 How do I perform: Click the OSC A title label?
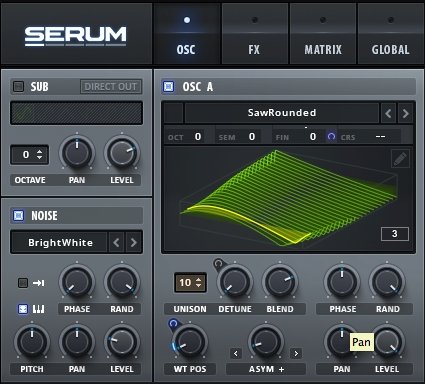click(x=198, y=87)
